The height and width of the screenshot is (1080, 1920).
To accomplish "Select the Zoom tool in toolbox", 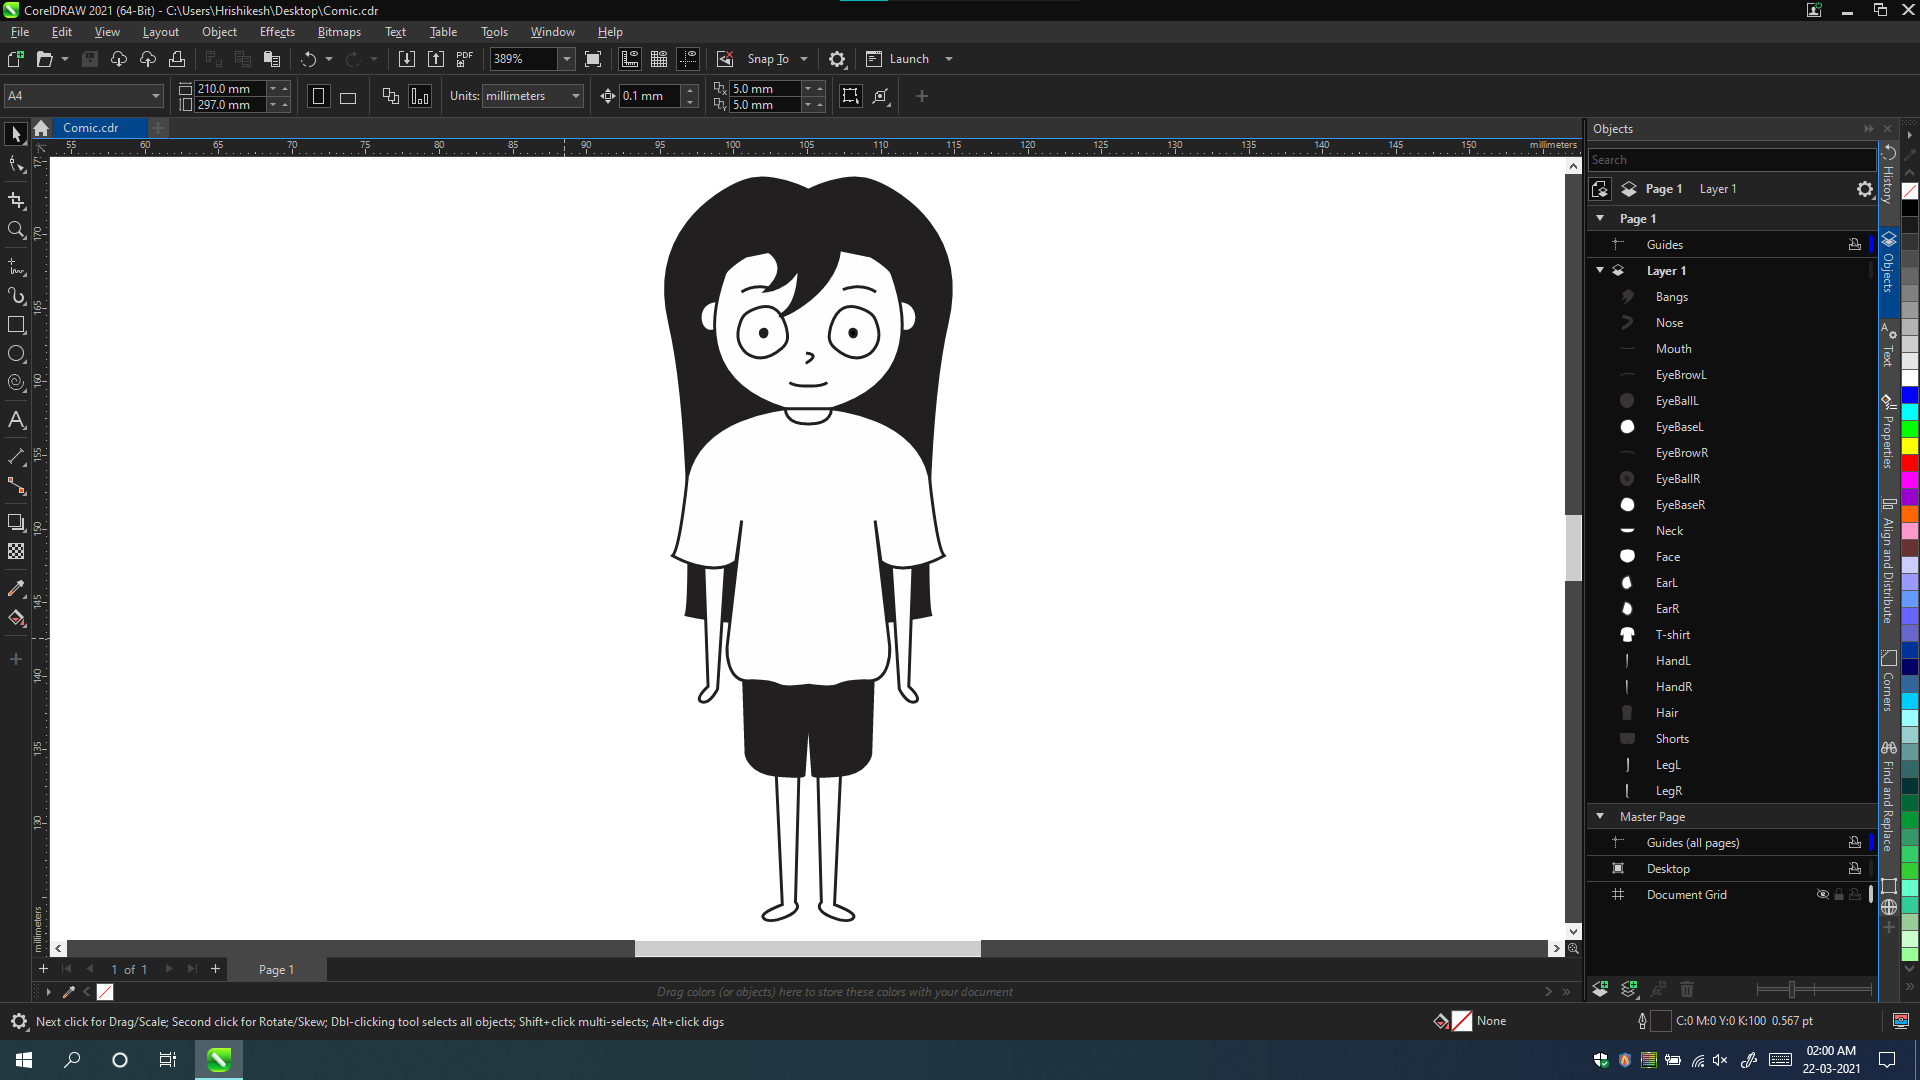I will [x=16, y=230].
